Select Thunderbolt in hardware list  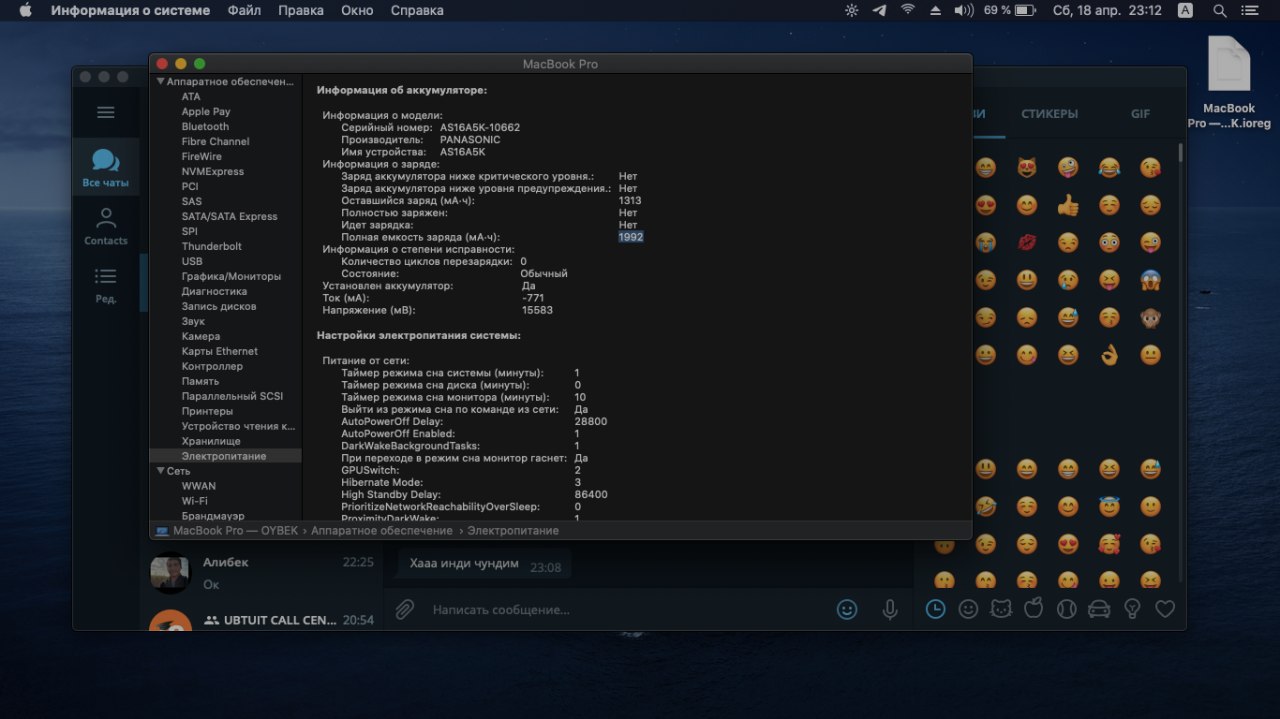212,246
